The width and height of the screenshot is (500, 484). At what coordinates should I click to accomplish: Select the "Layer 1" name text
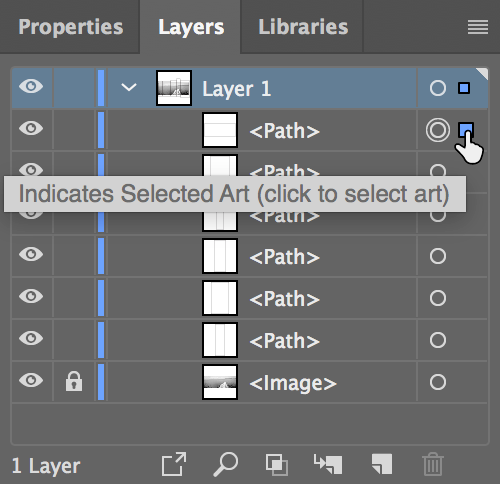236,89
